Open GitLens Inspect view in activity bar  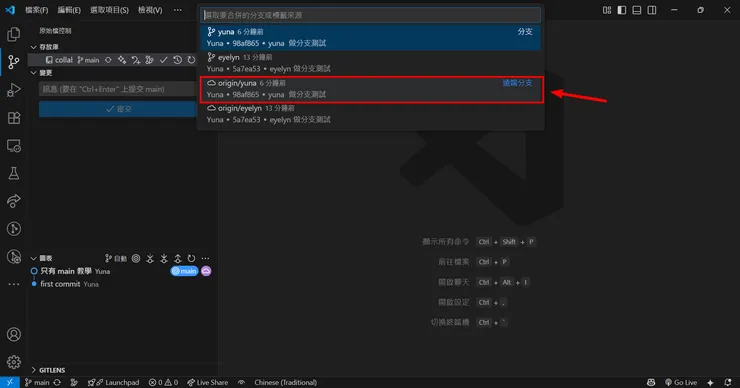tap(14, 257)
